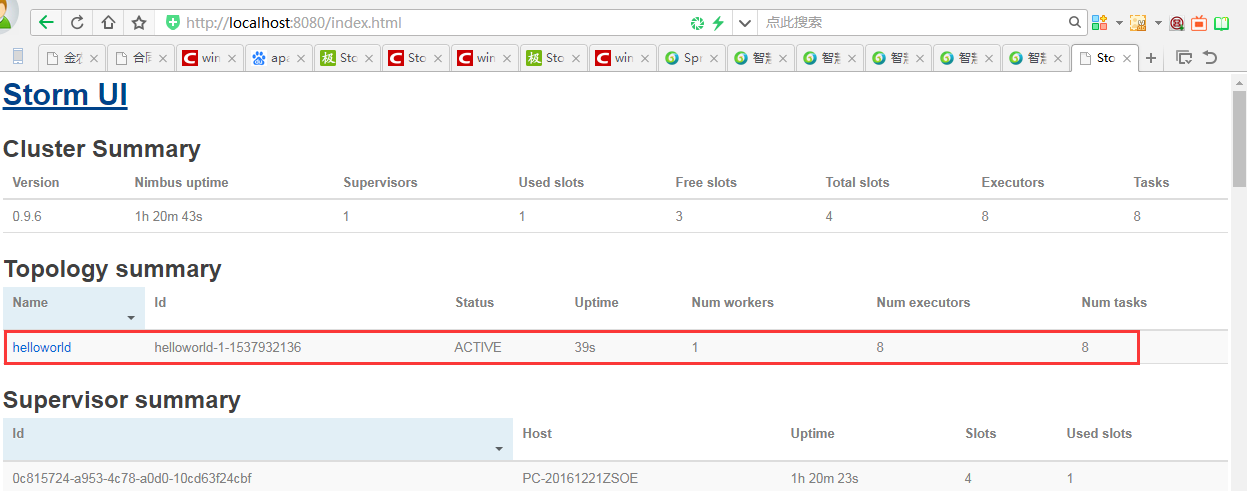Viewport: 1247px width, 491px height.
Task: Sort supervisors via Id column header arrow
Action: 498,449
